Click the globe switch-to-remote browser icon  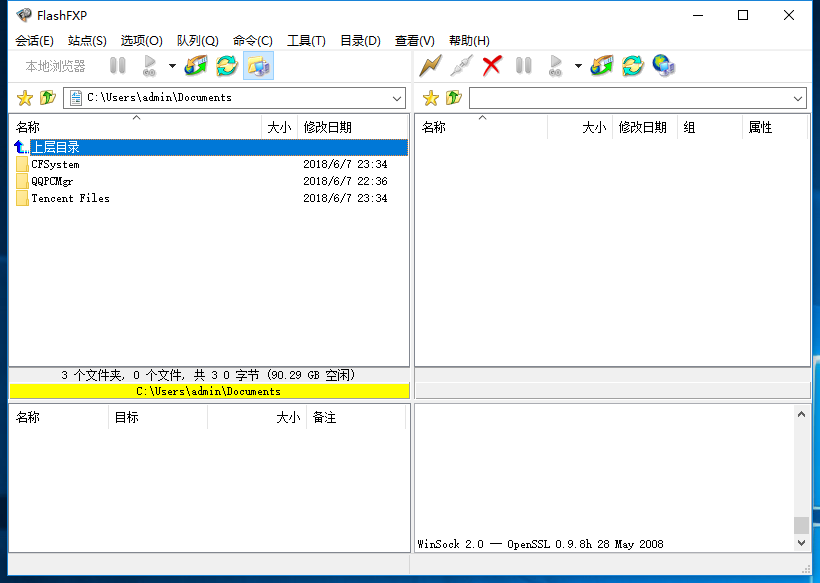pos(664,66)
